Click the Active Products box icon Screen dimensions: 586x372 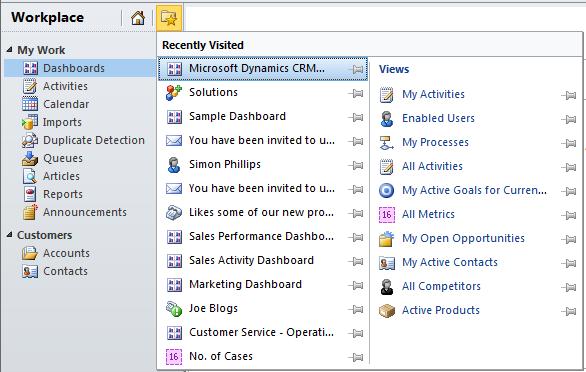[386, 310]
